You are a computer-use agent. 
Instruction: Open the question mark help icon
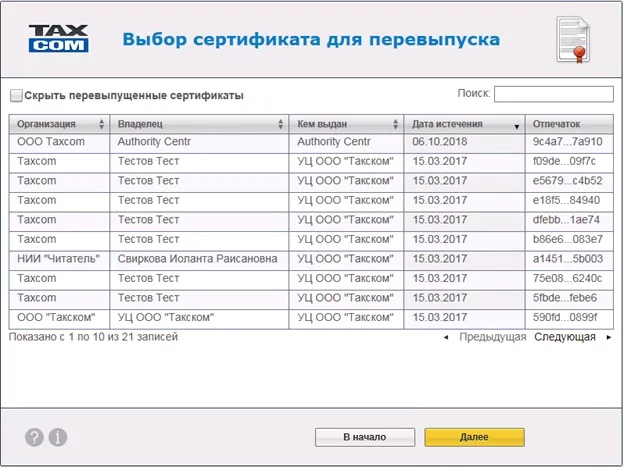(34, 437)
